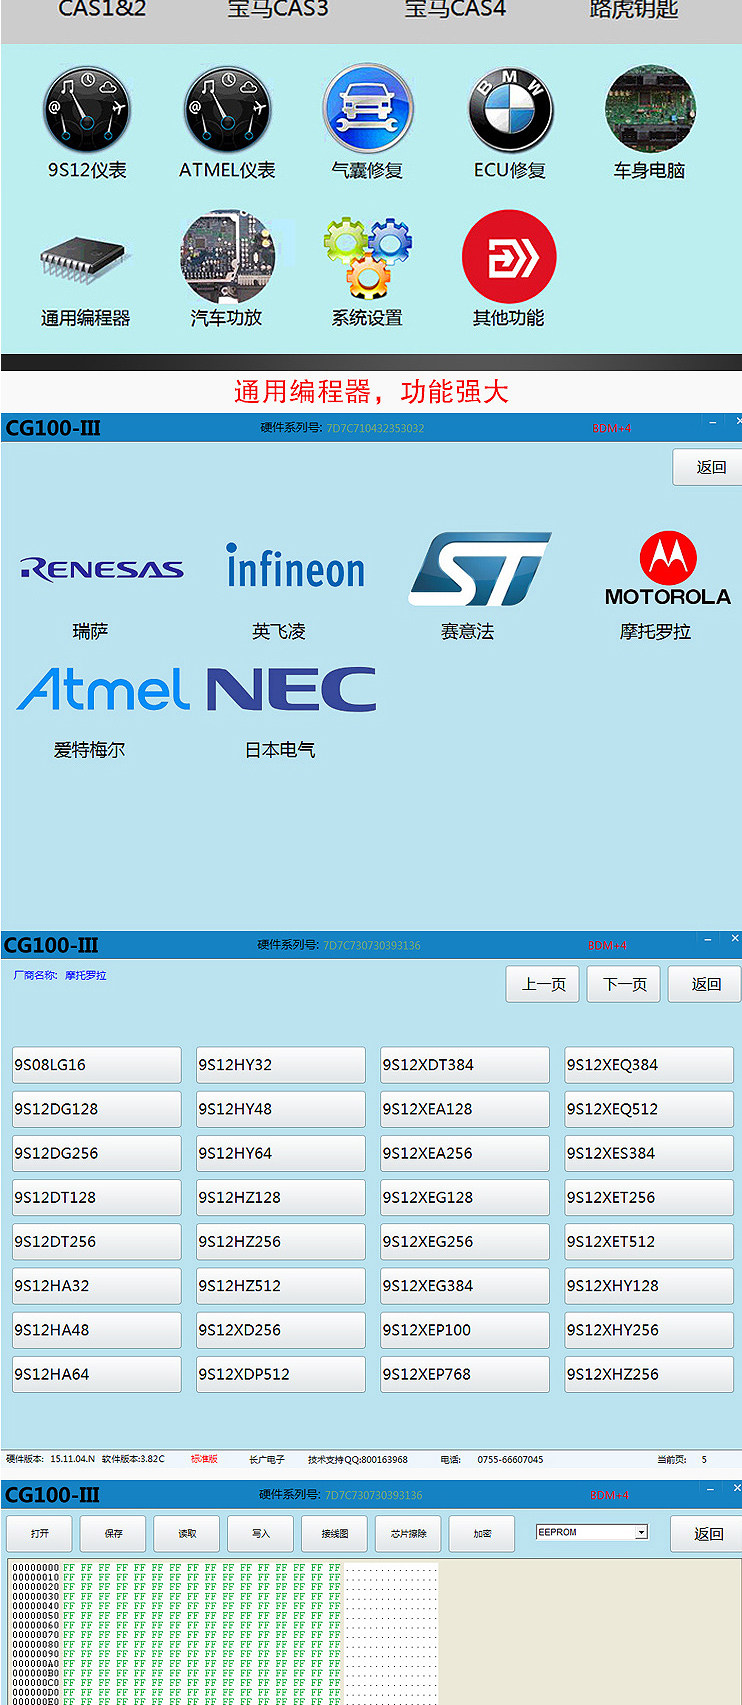742x1705 pixels.
Task: Select chip 9S12DG256
Action: pos(97,1153)
